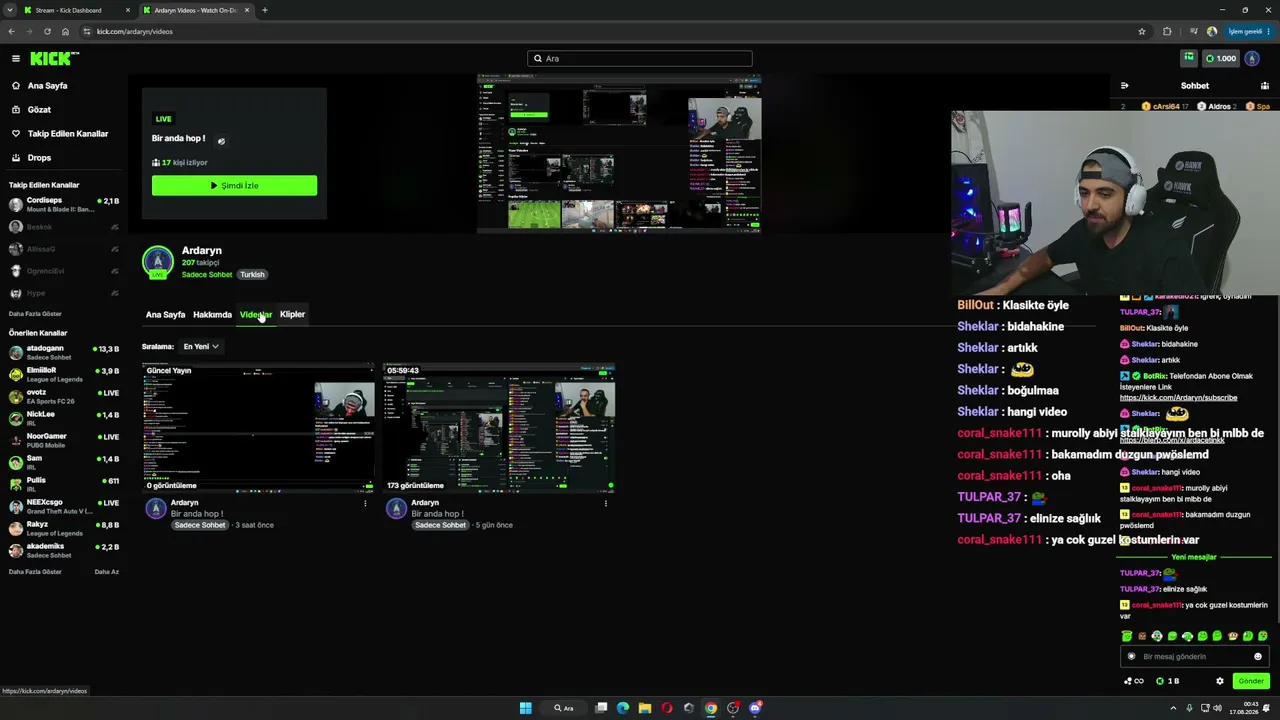1280x720 pixels.
Task: Click the Gönder send button
Action: click(x=1251, y=681)
